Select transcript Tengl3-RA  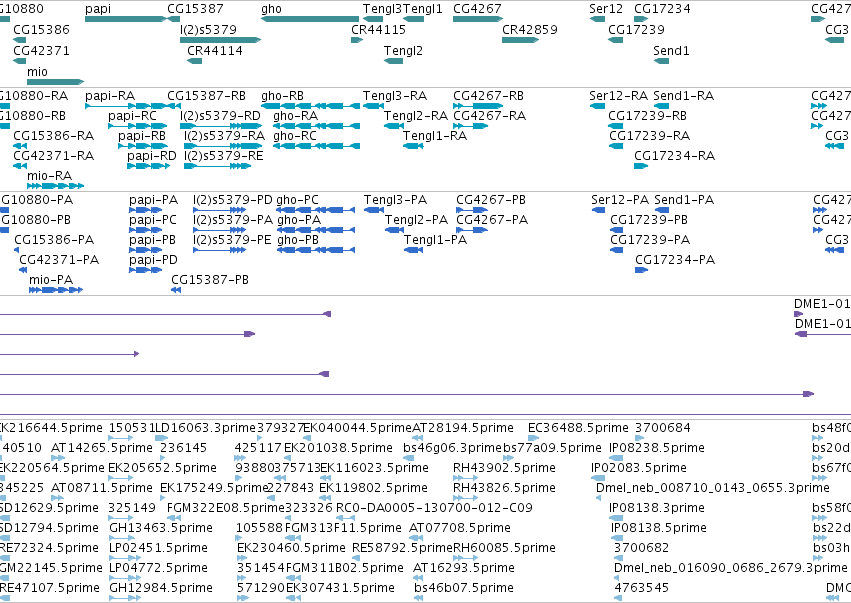373,106
